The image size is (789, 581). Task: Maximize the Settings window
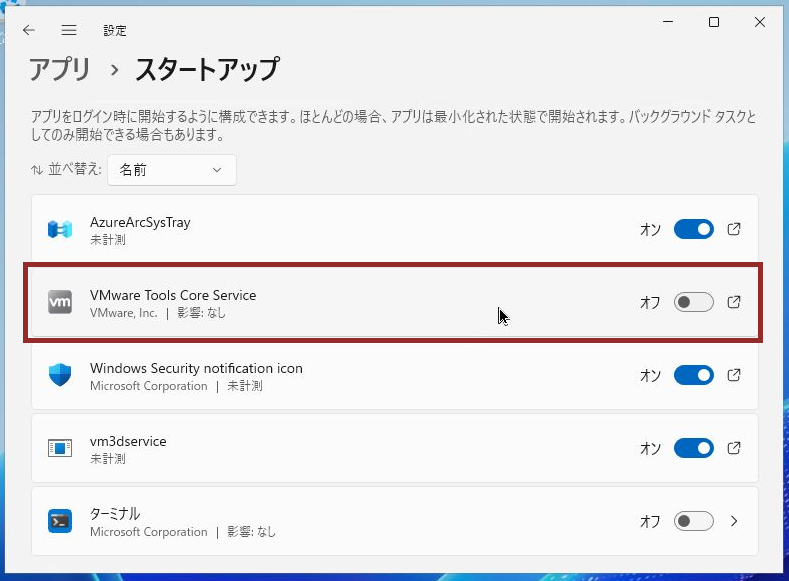714,23
